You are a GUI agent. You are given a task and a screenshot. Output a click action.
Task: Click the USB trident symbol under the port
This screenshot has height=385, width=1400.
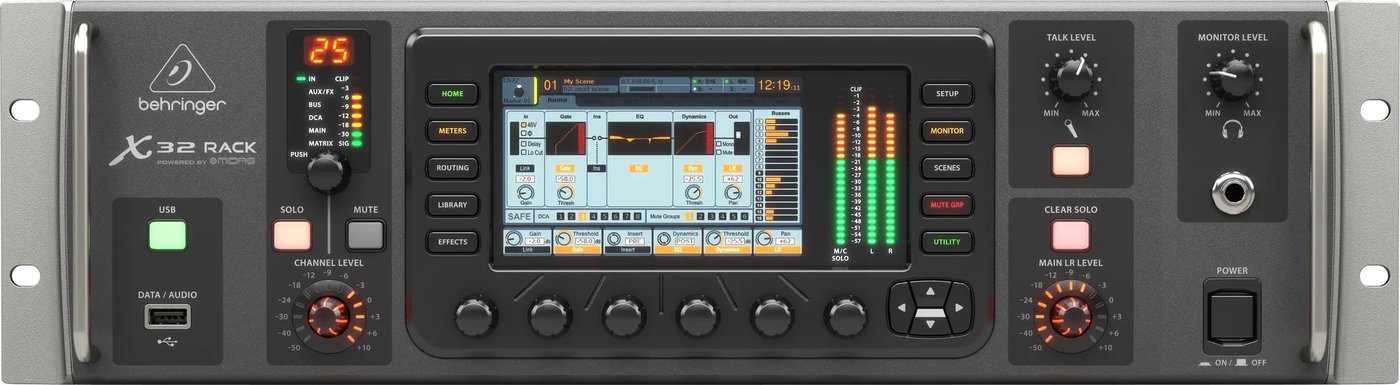(168, 342)
